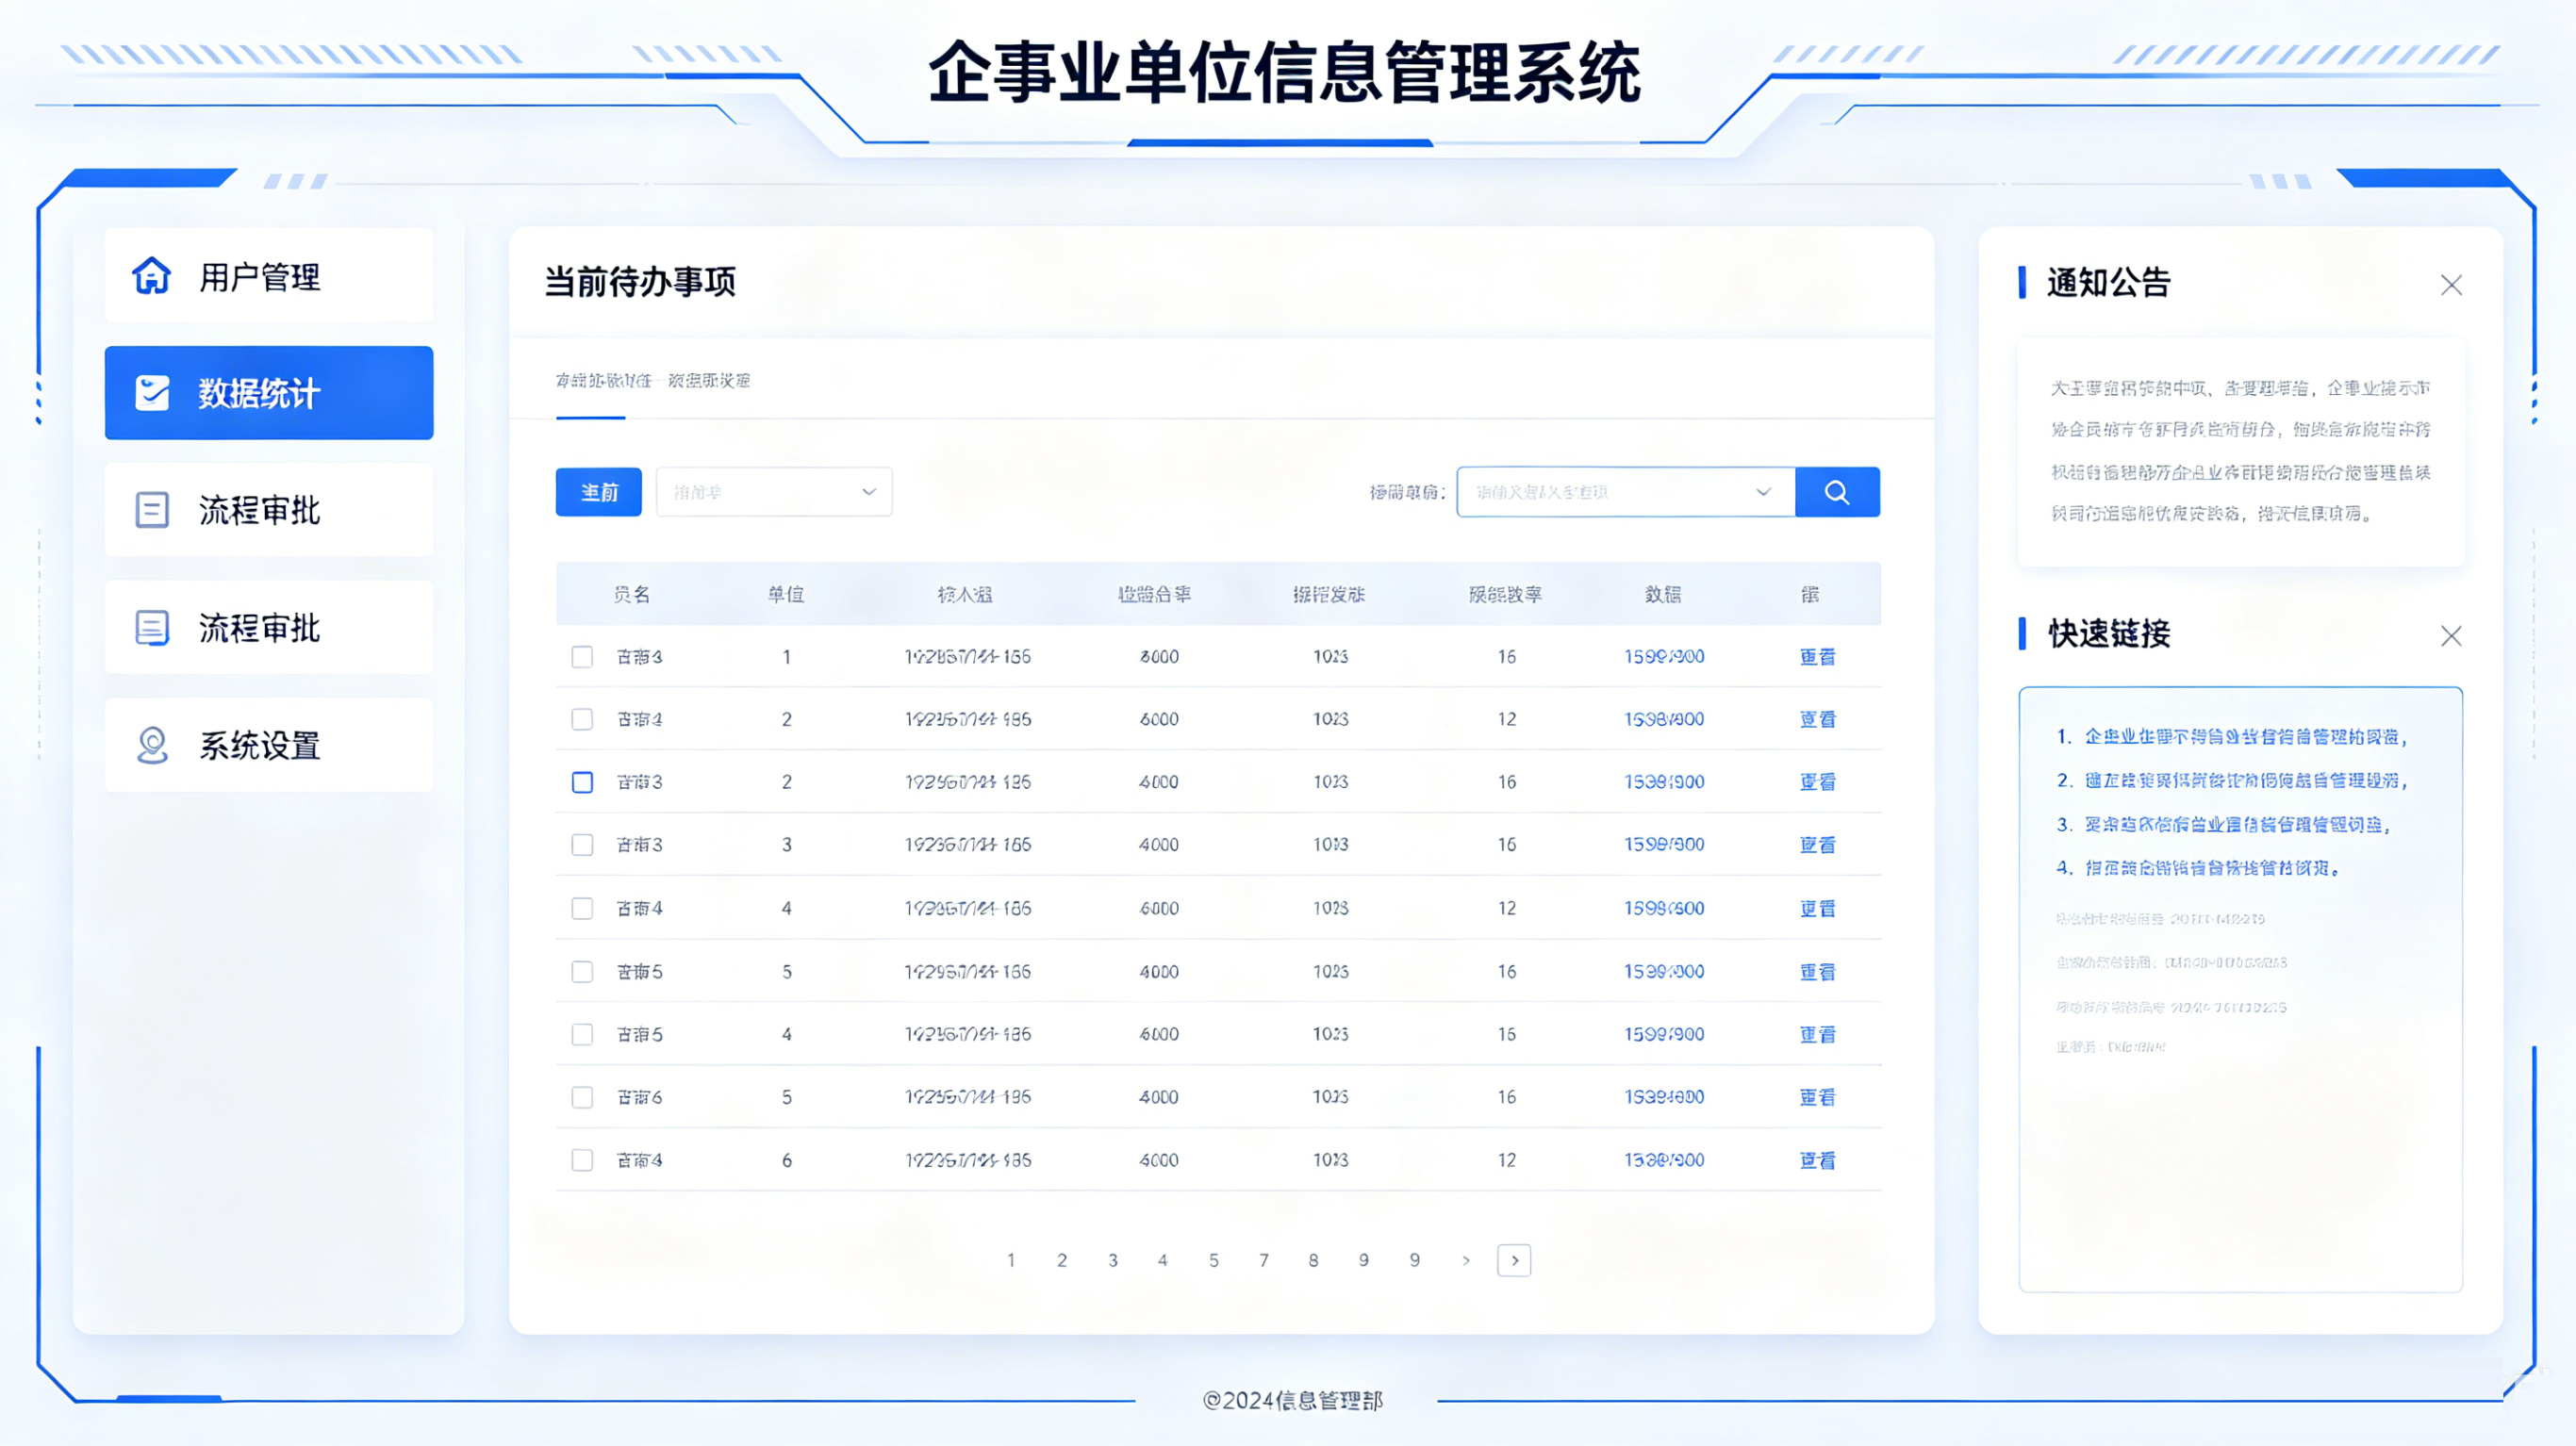Click the blue magnifier search button

click(1837, 492)
